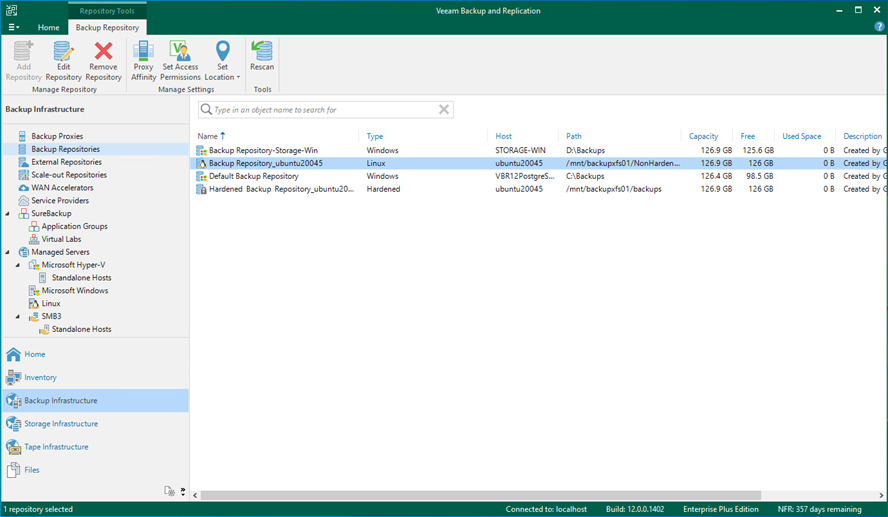This screenshot has width=888, height=517.
Task: Sort by the Name column header
Action: click(208, 136)
